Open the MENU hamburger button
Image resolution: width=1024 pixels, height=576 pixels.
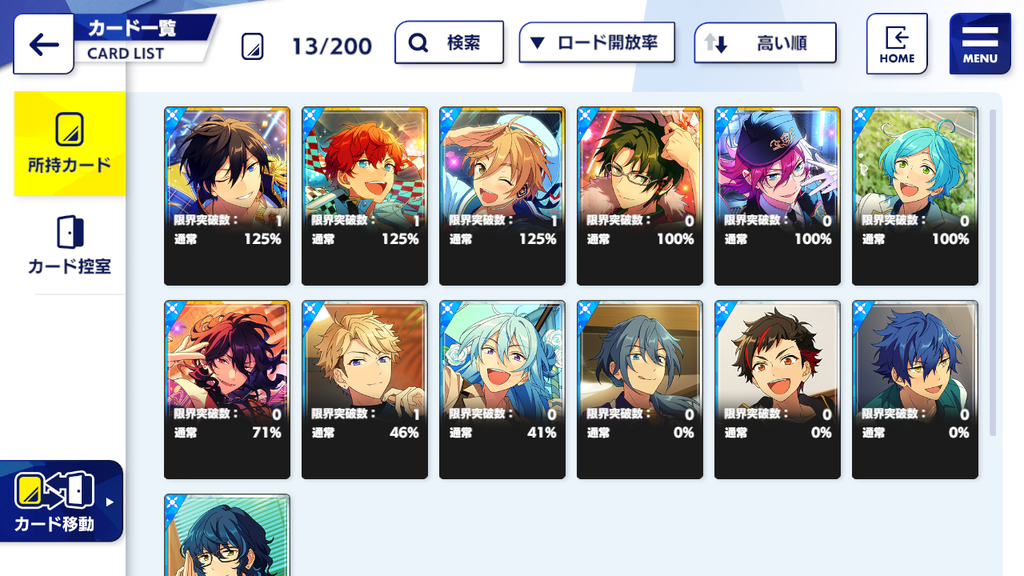click(x=980, y=44)
